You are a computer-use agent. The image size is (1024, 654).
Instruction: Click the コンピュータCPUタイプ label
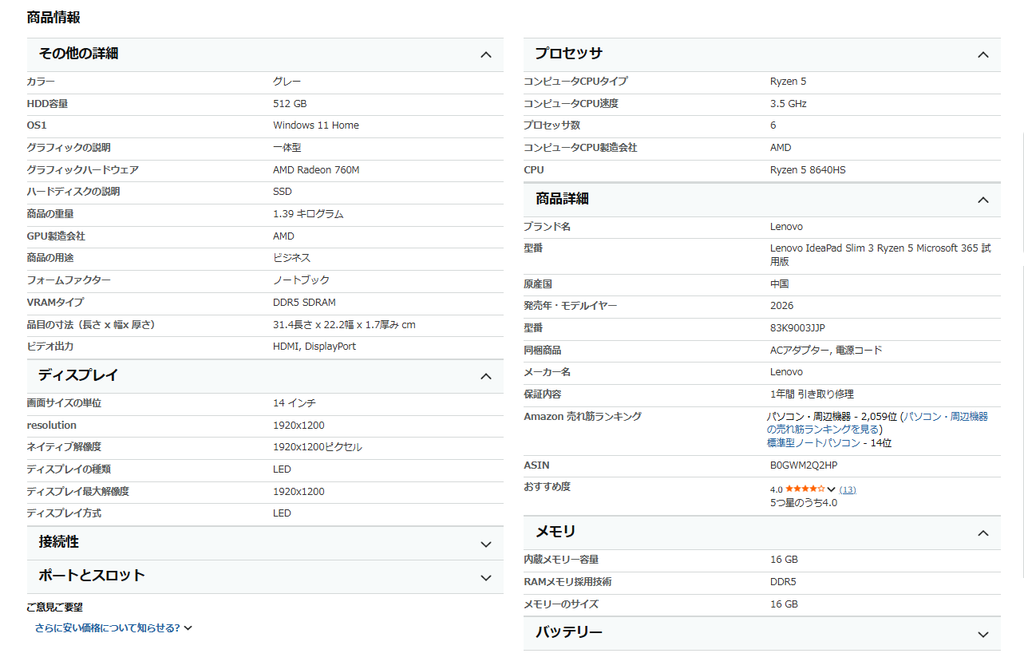pos(575,81)
